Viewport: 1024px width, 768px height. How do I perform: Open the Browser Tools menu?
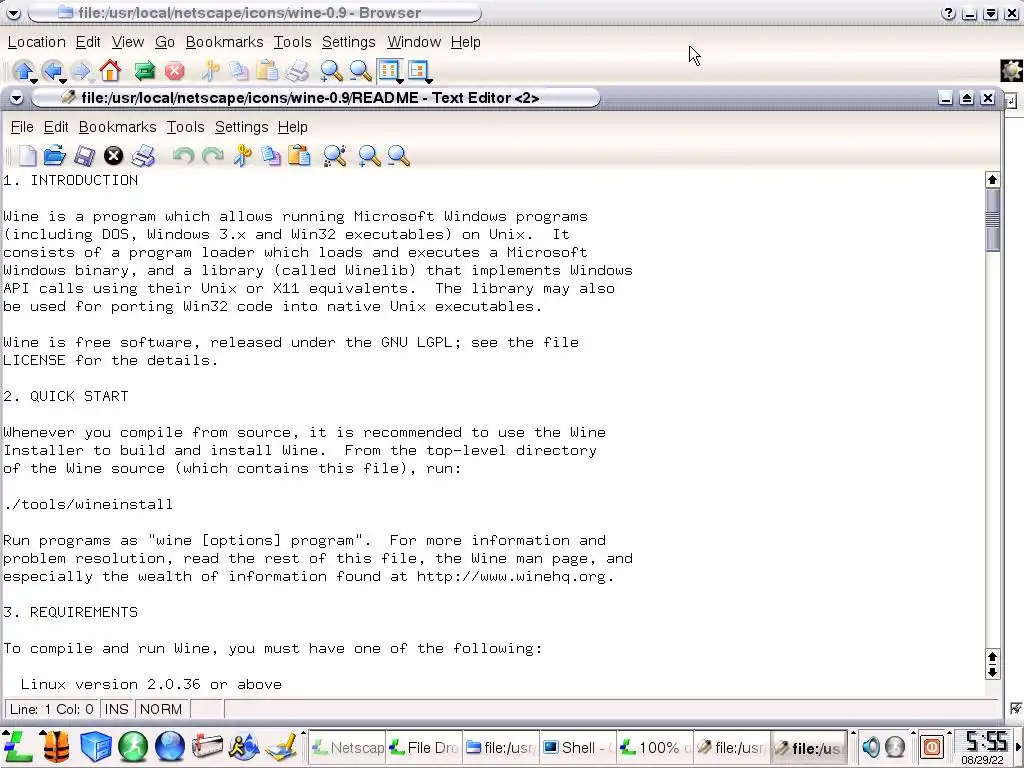click(292, 42)
